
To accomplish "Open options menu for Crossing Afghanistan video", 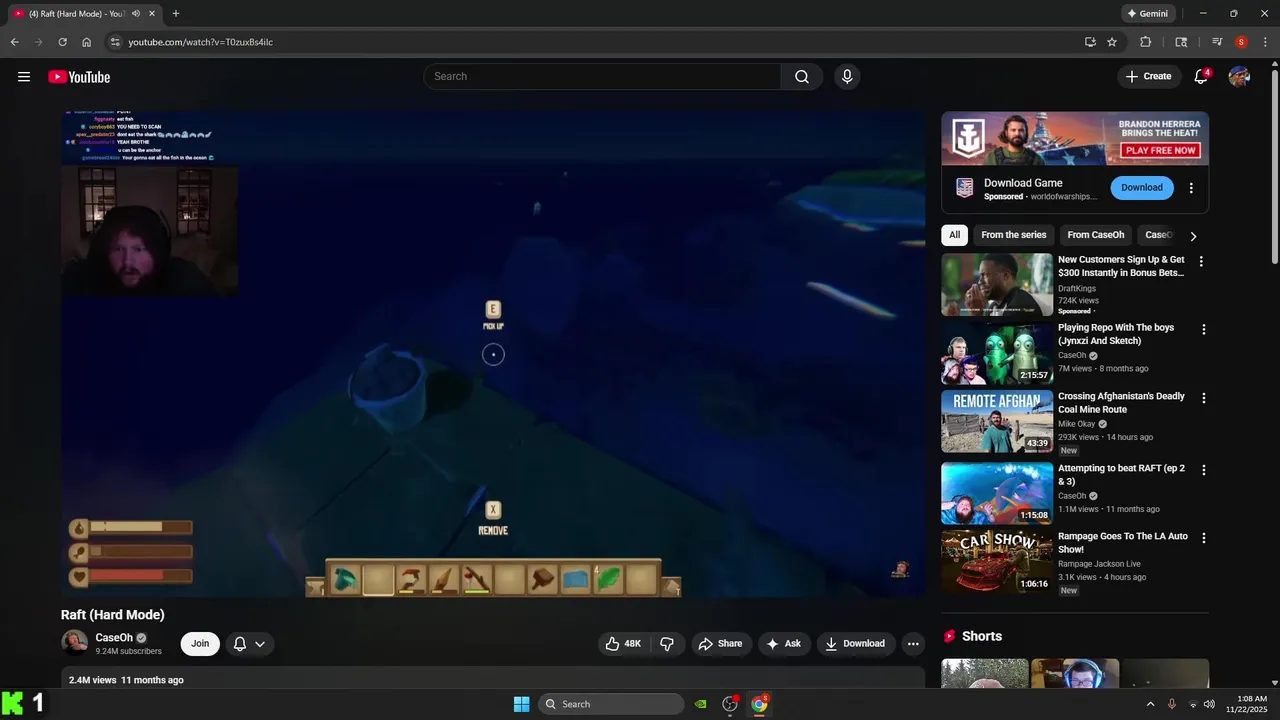I will pos(1203,398).
